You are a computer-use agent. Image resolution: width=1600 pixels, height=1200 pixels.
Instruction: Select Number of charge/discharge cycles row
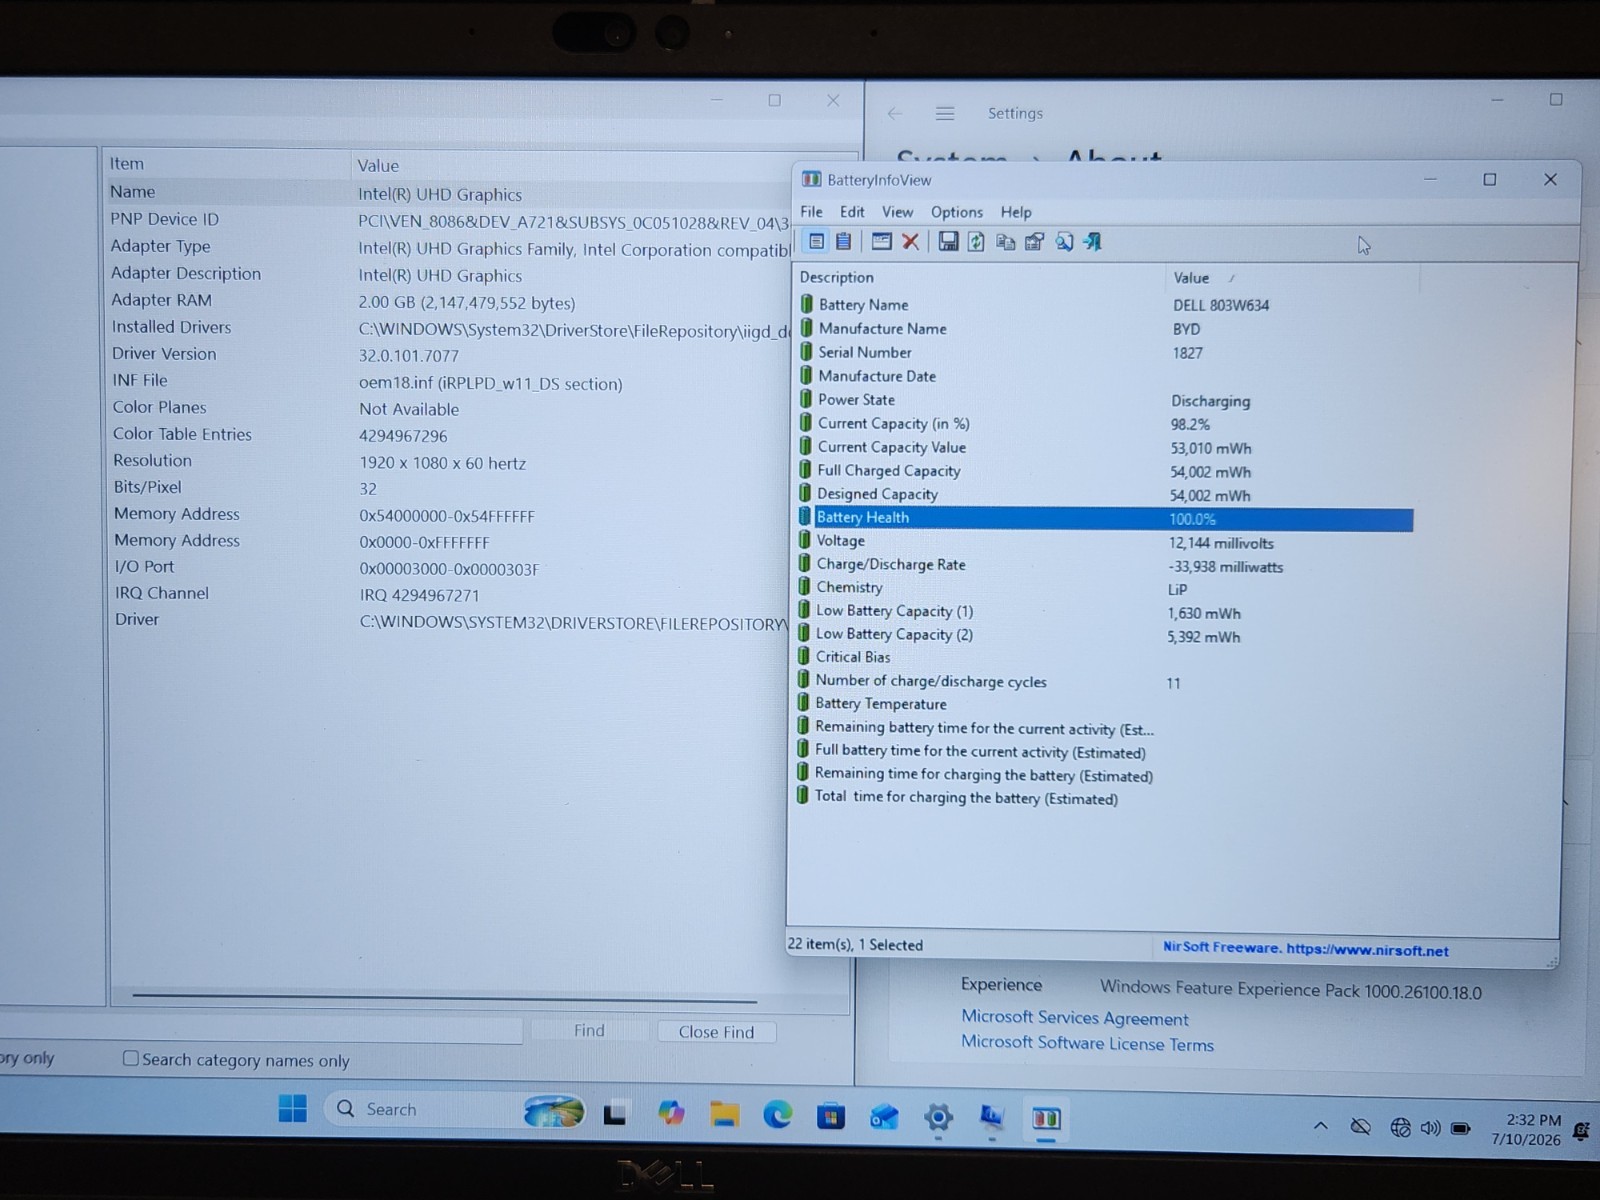coord(1104,682)
